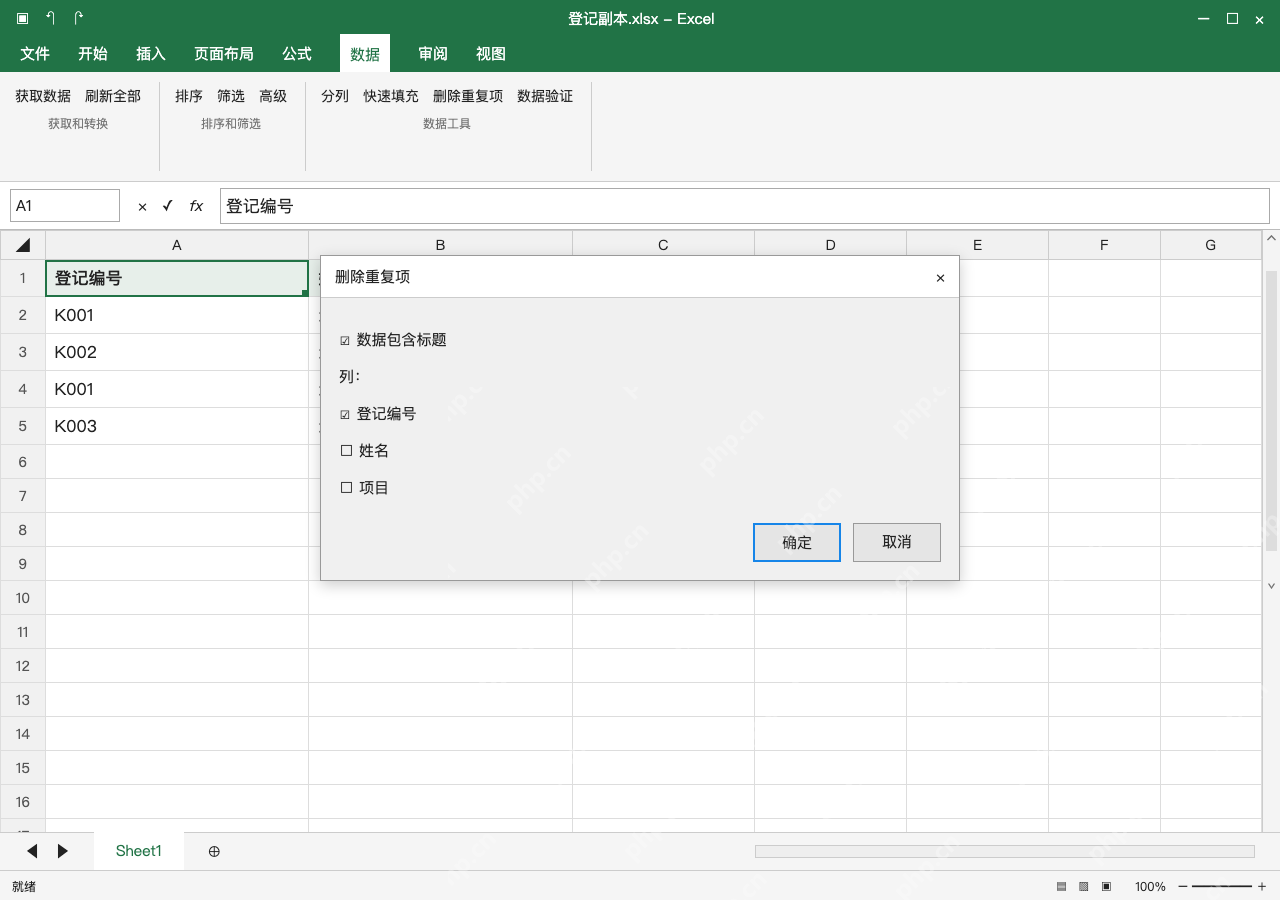Check the 姓名 column checkbox
The height and width of the screenshot is (900, 1280).
coord(346,451)
